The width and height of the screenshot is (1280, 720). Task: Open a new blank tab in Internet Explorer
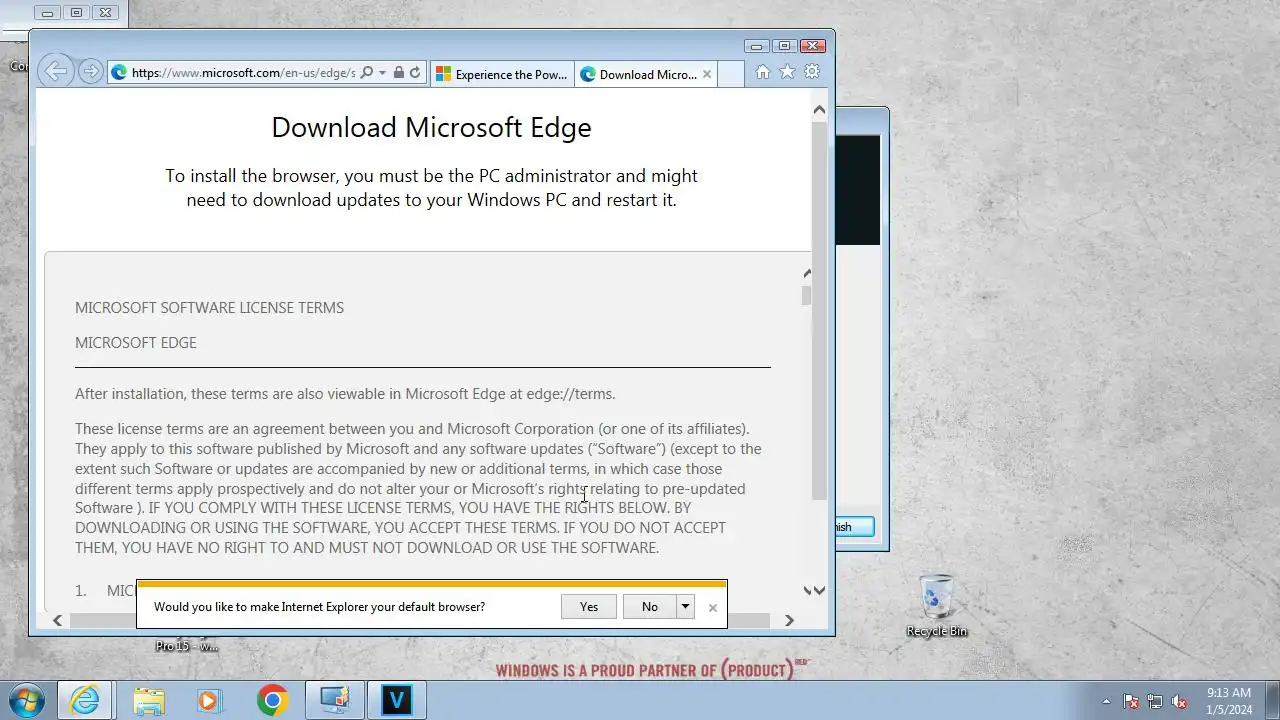click(x=731, y=74)
